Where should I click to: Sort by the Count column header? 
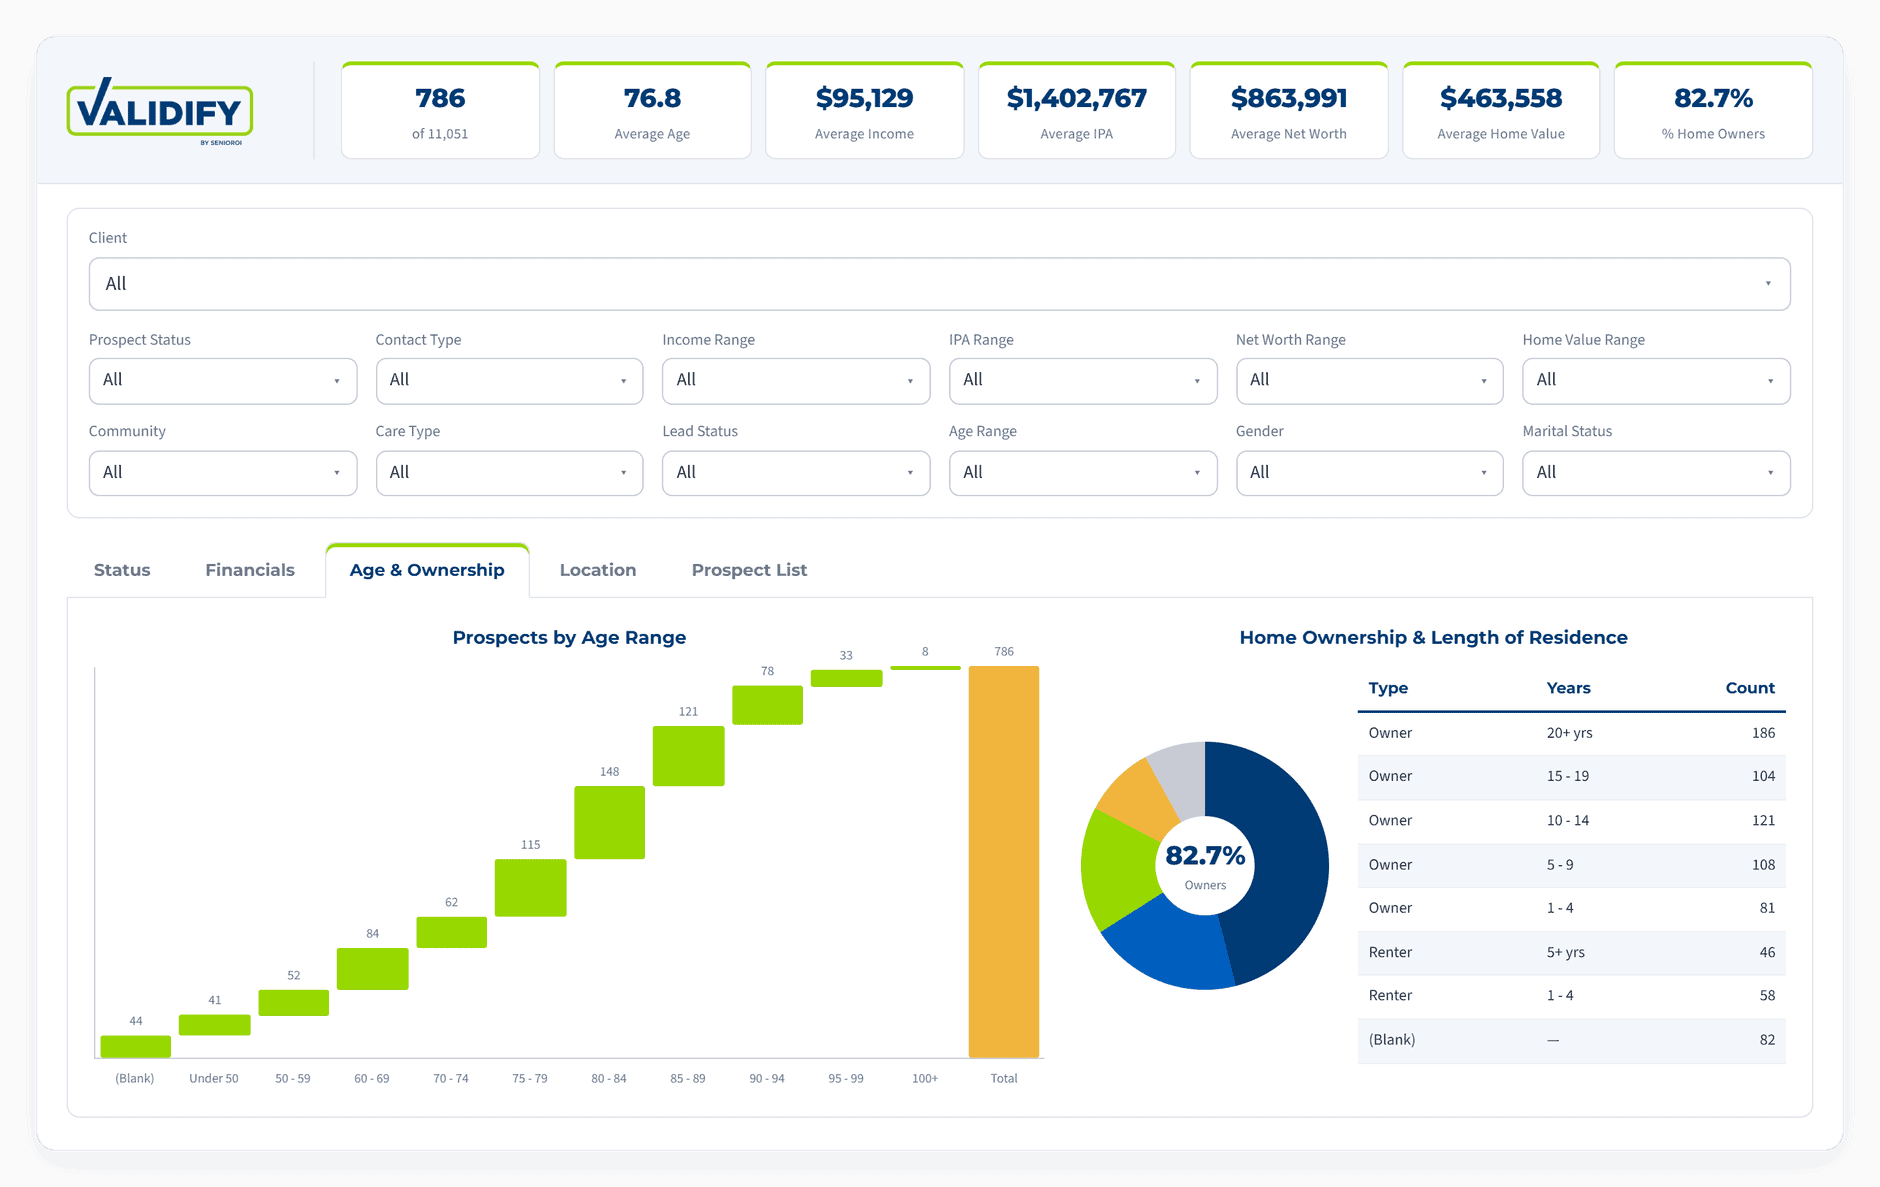(1750, 688)
